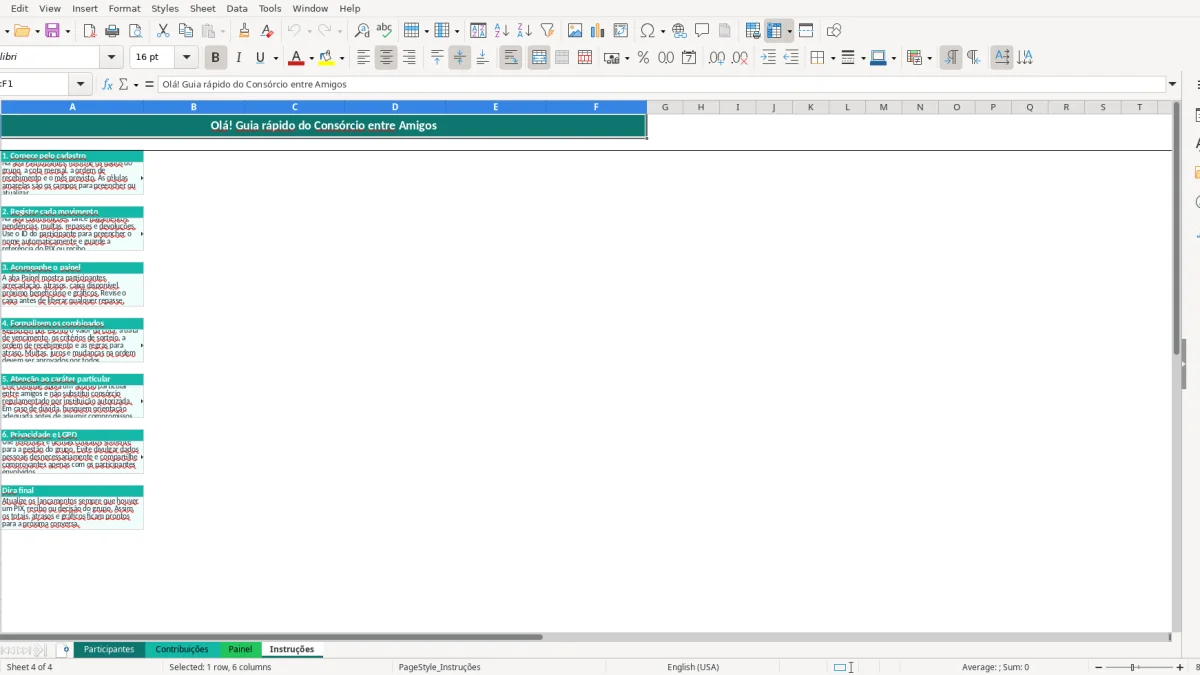1200x675 pixels.
Task: Align the cell text right
Action: coord(409,58)
